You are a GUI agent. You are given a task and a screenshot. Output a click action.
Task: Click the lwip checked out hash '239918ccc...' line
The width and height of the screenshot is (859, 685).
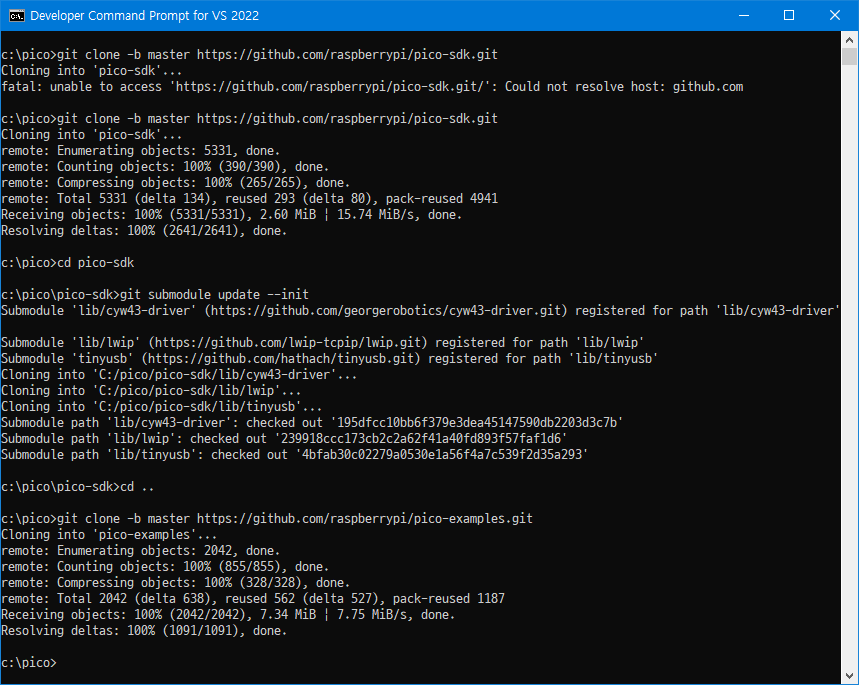(284, 438)
